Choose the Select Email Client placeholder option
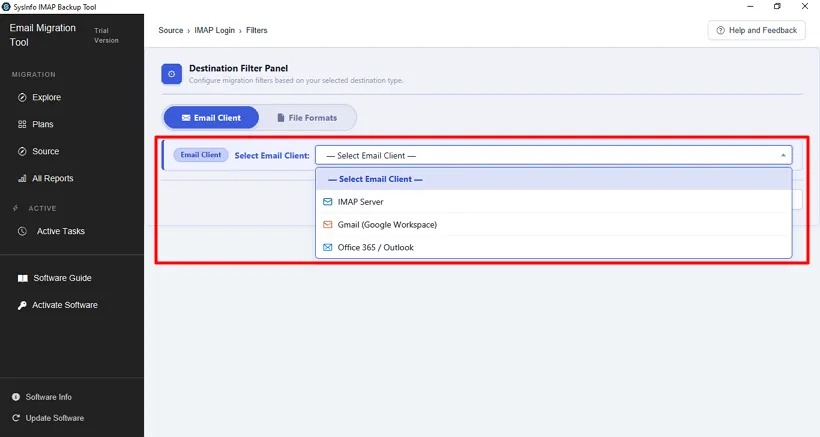The image size is (820, 437). 553,179
